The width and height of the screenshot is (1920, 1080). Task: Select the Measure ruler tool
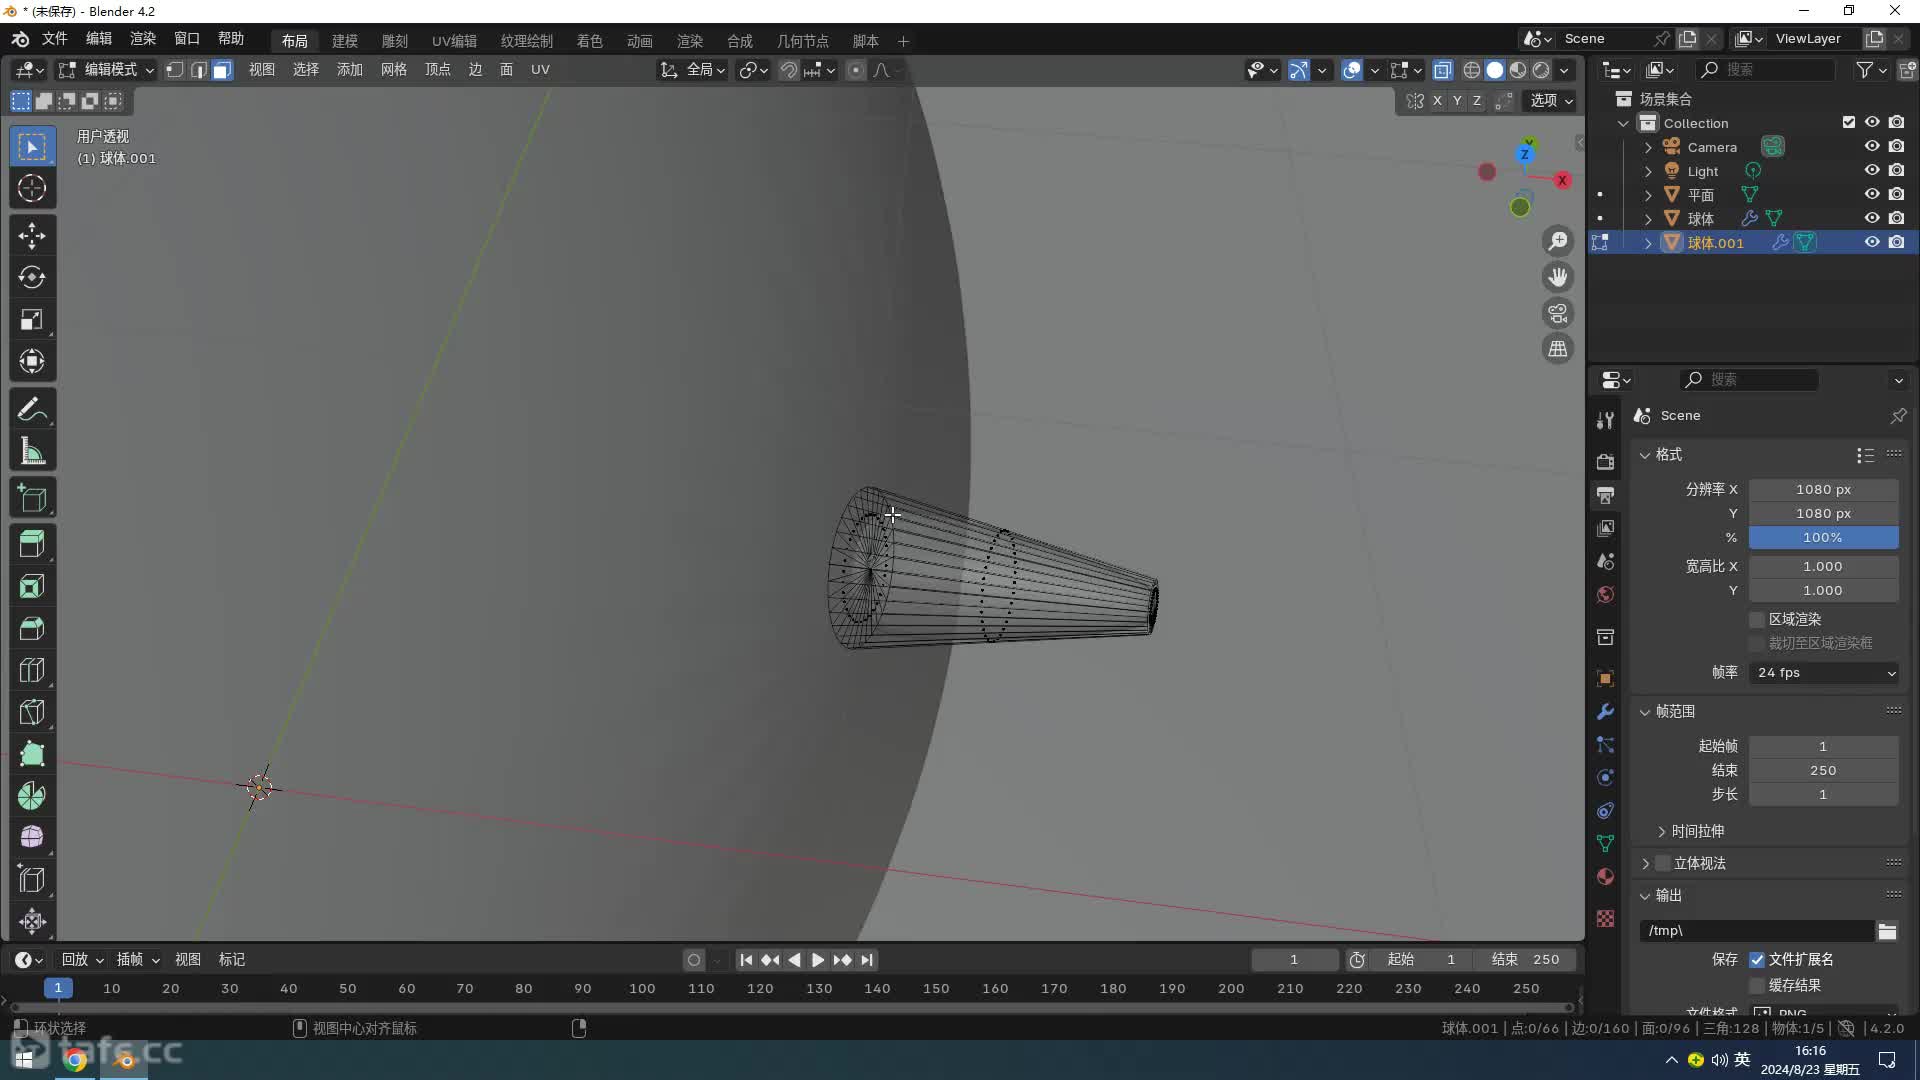32,452
